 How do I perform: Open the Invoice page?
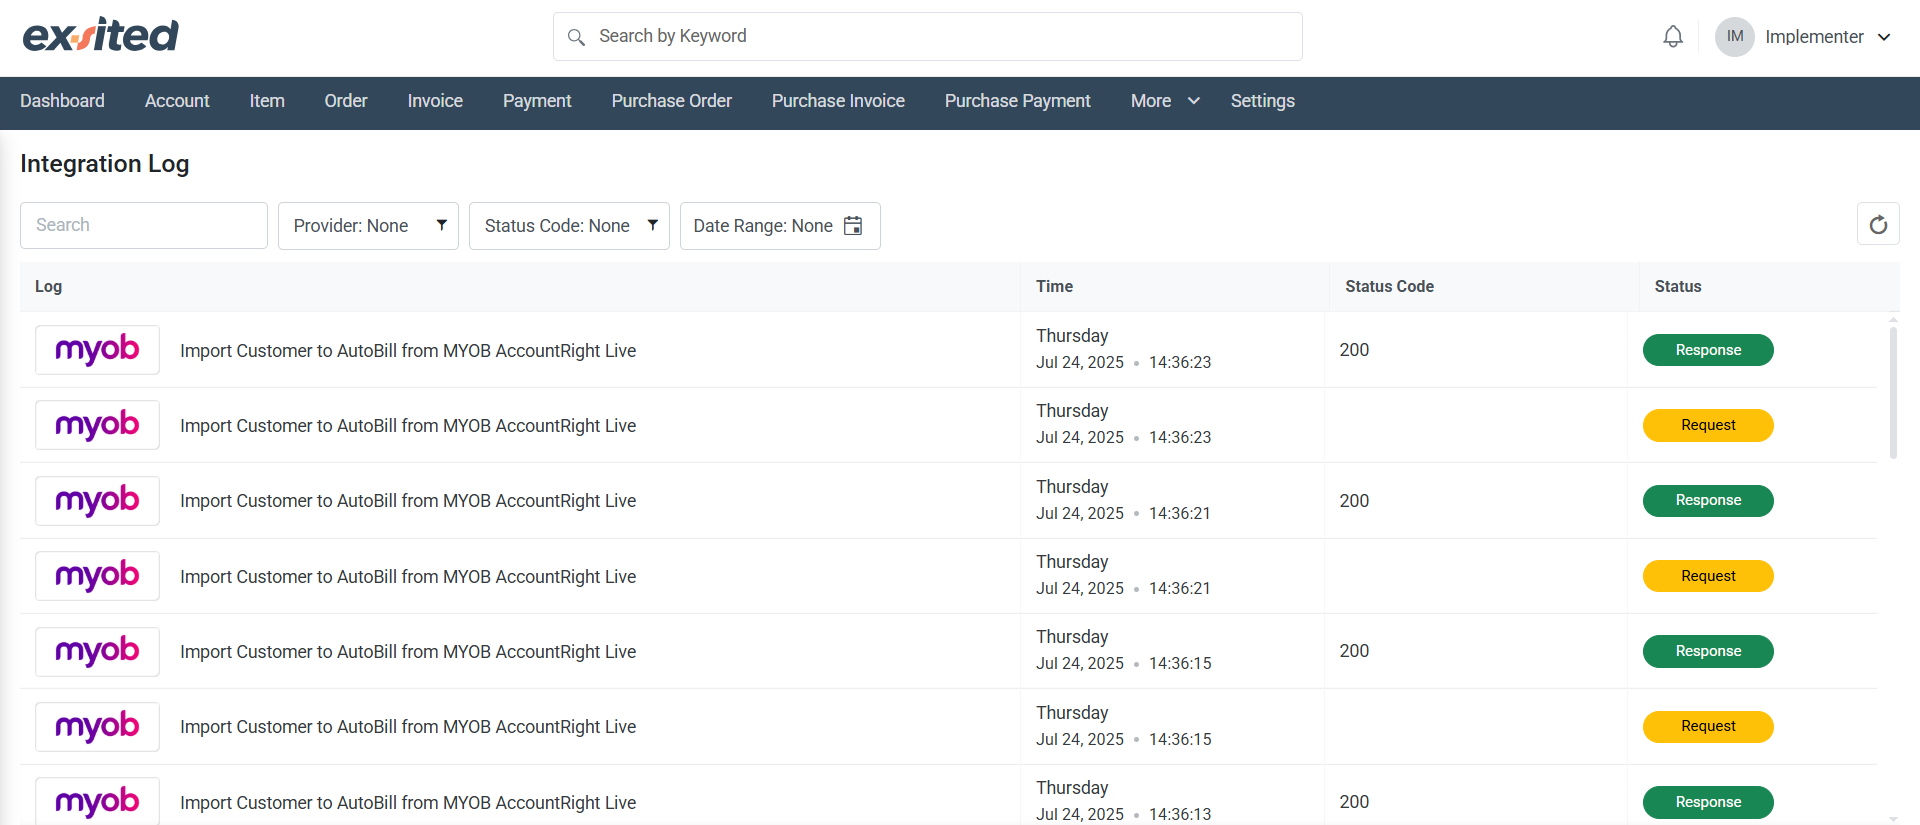435,101
